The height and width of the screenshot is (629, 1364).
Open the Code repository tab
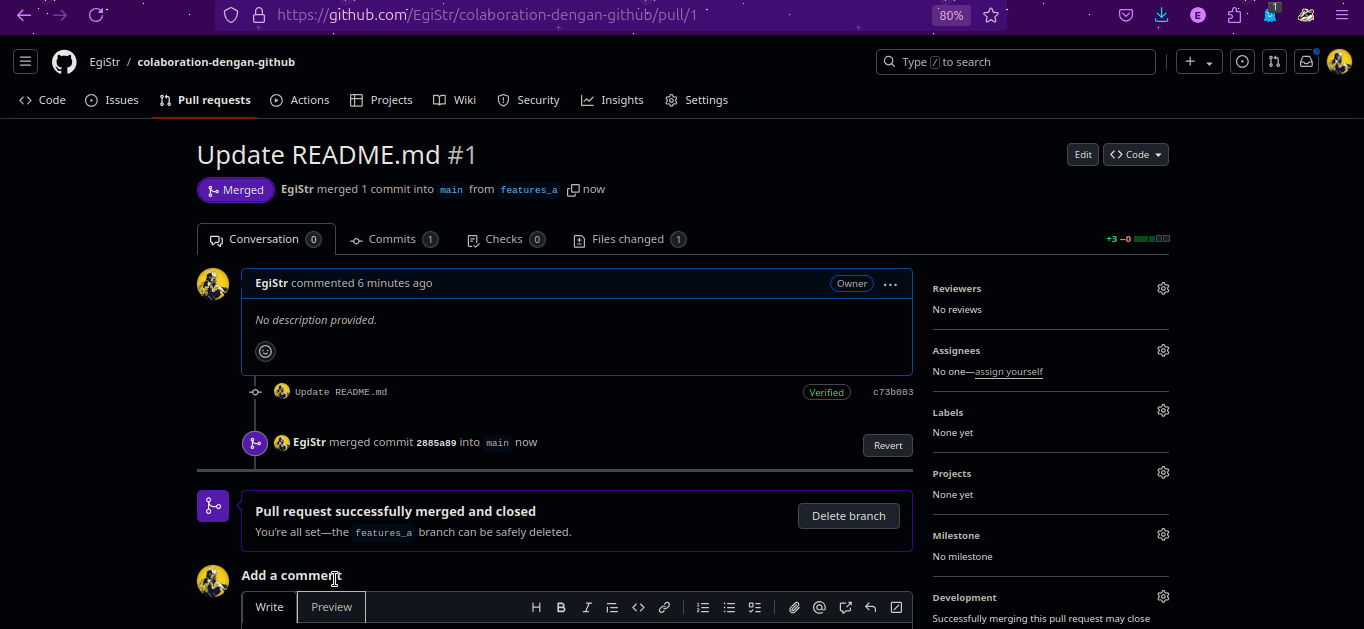pyautogui.click(x=42, y=100)
